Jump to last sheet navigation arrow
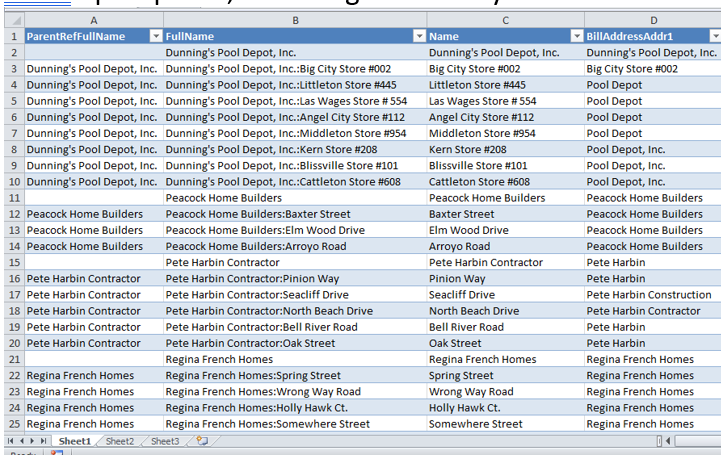The image size is (721, 461). pos(44,441)
